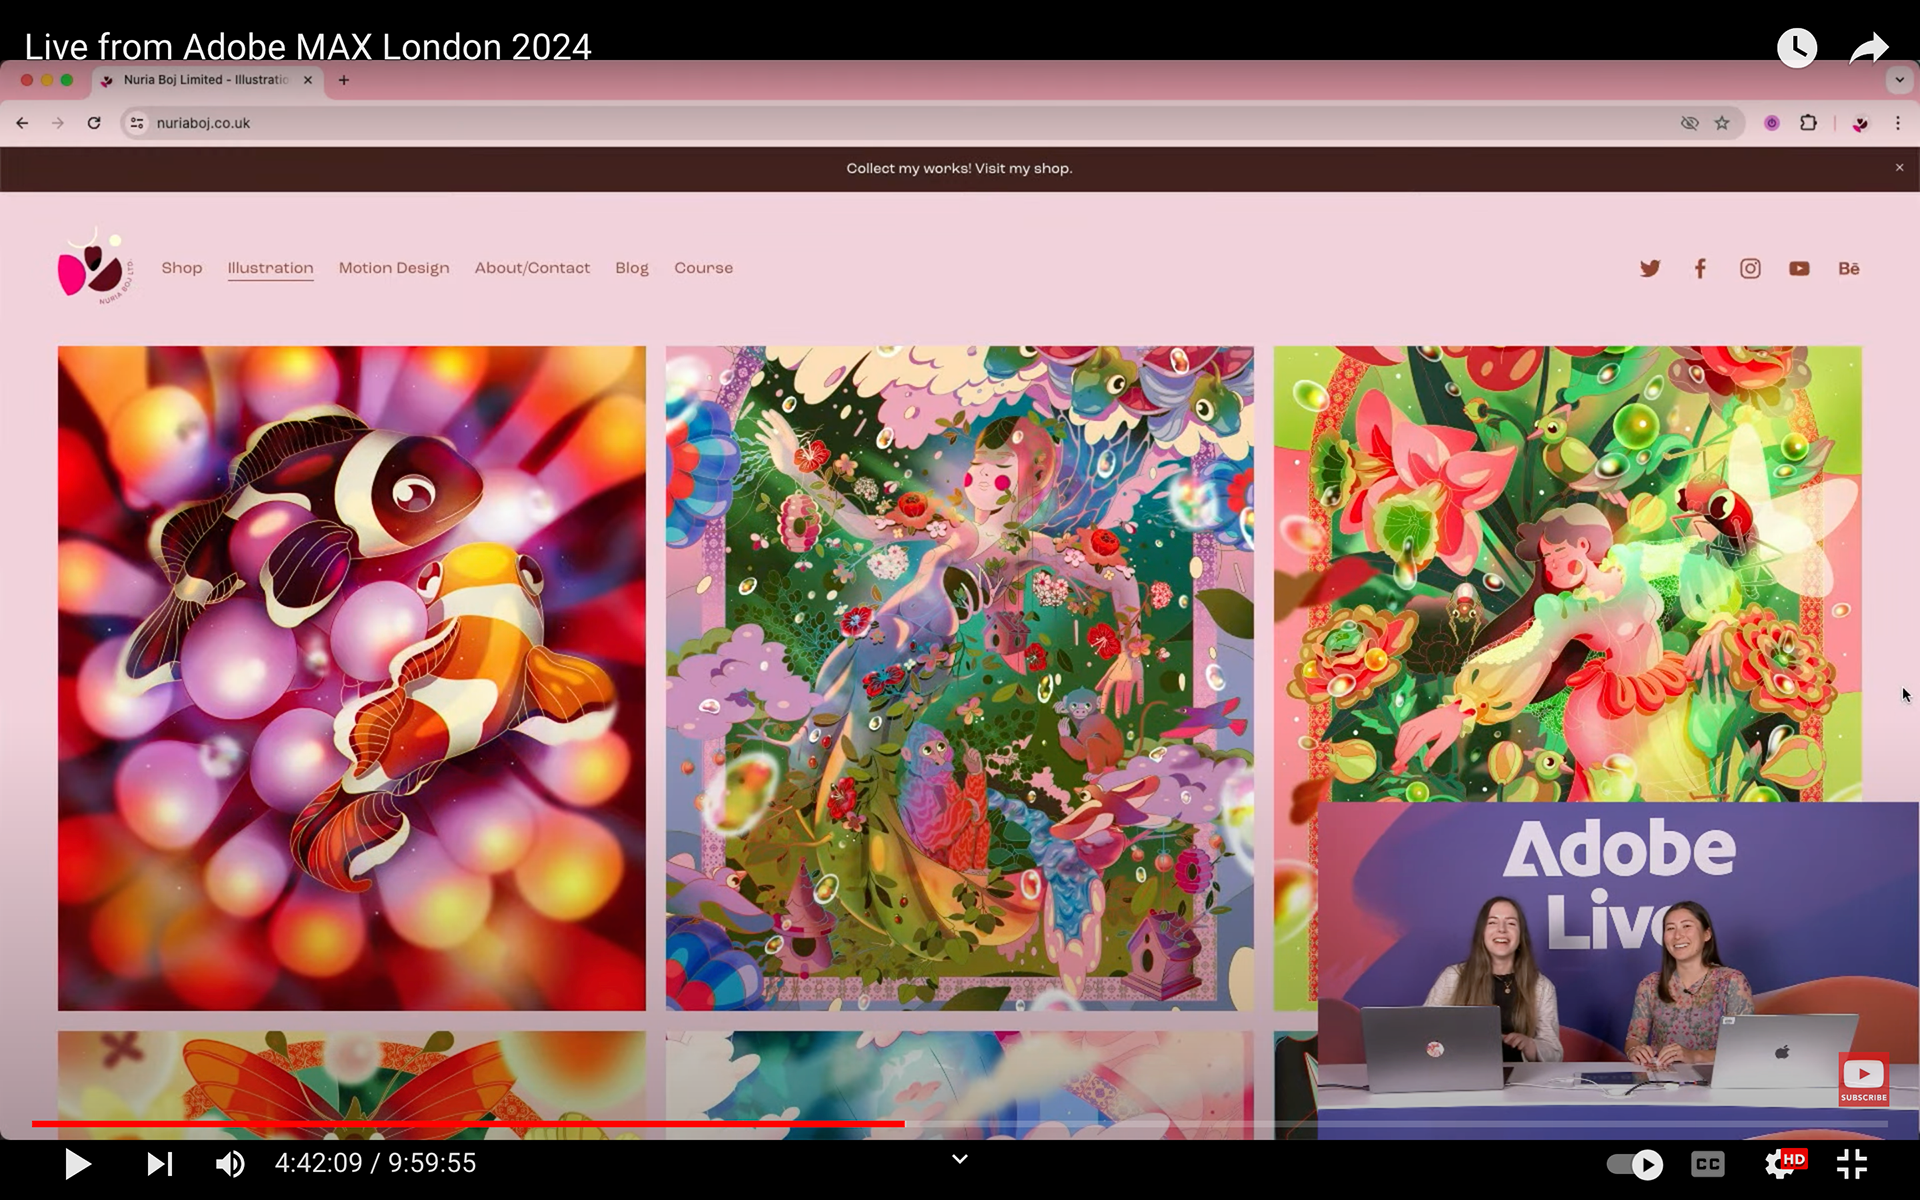This screenshot has width=1920, height=1200.
Task: Click the Watch later clock icon
Action: [x=1796, y=48]
